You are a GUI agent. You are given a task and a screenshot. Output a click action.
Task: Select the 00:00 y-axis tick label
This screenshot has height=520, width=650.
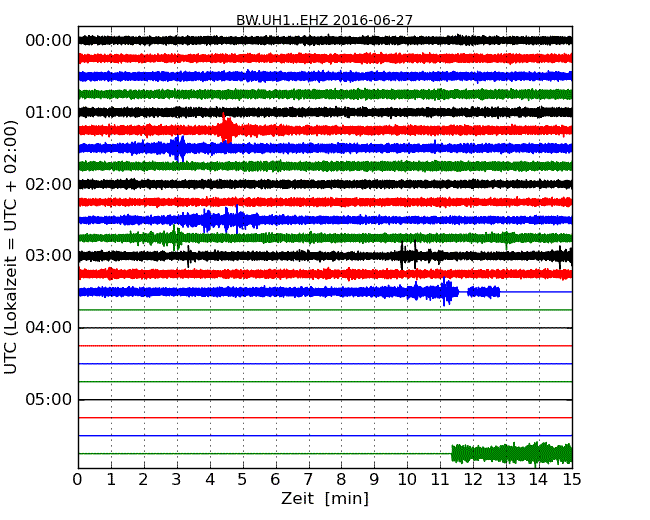pos(48,40)
